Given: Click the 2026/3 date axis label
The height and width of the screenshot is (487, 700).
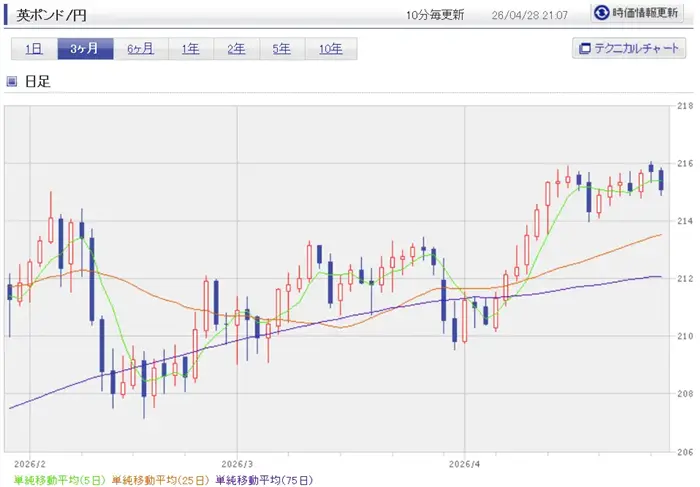Looking at the screenshot, I should 235,464.
